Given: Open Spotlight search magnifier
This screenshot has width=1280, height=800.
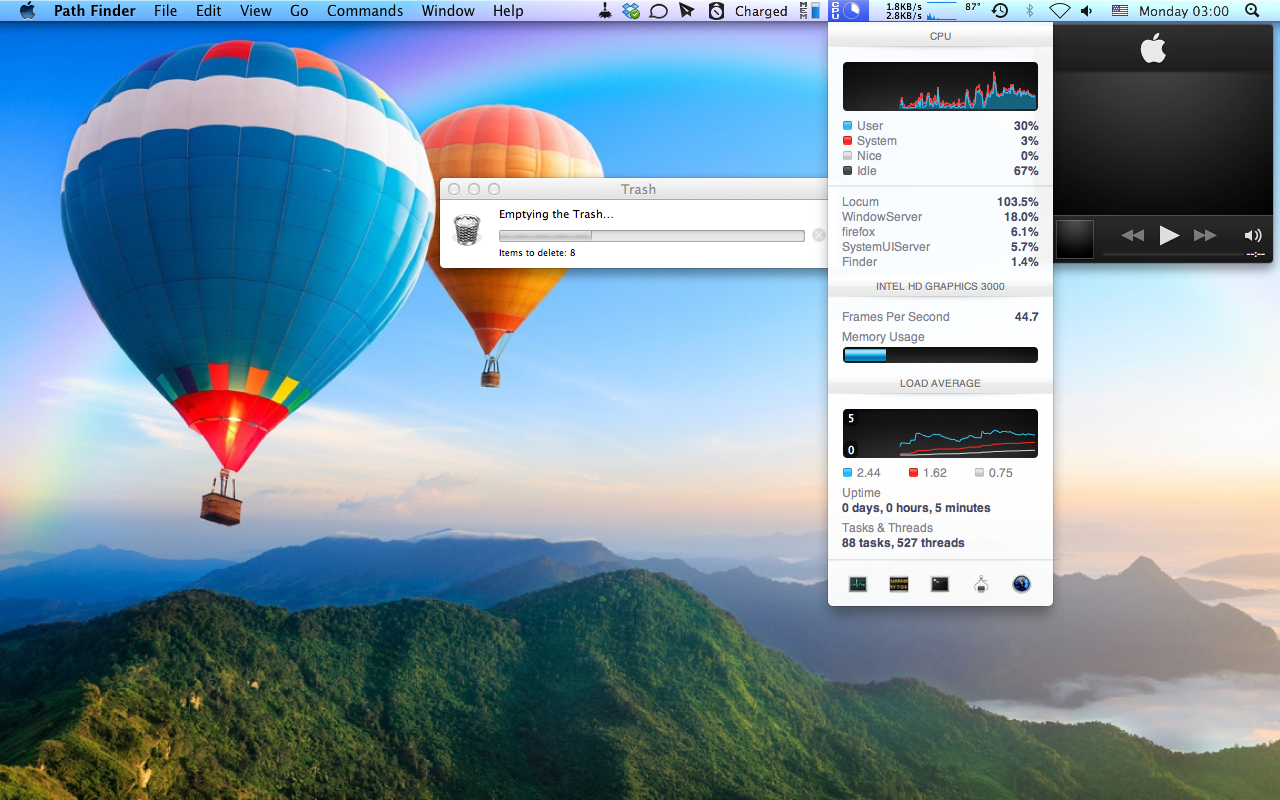Looking at the screenshot, I should click(1252, 11).
